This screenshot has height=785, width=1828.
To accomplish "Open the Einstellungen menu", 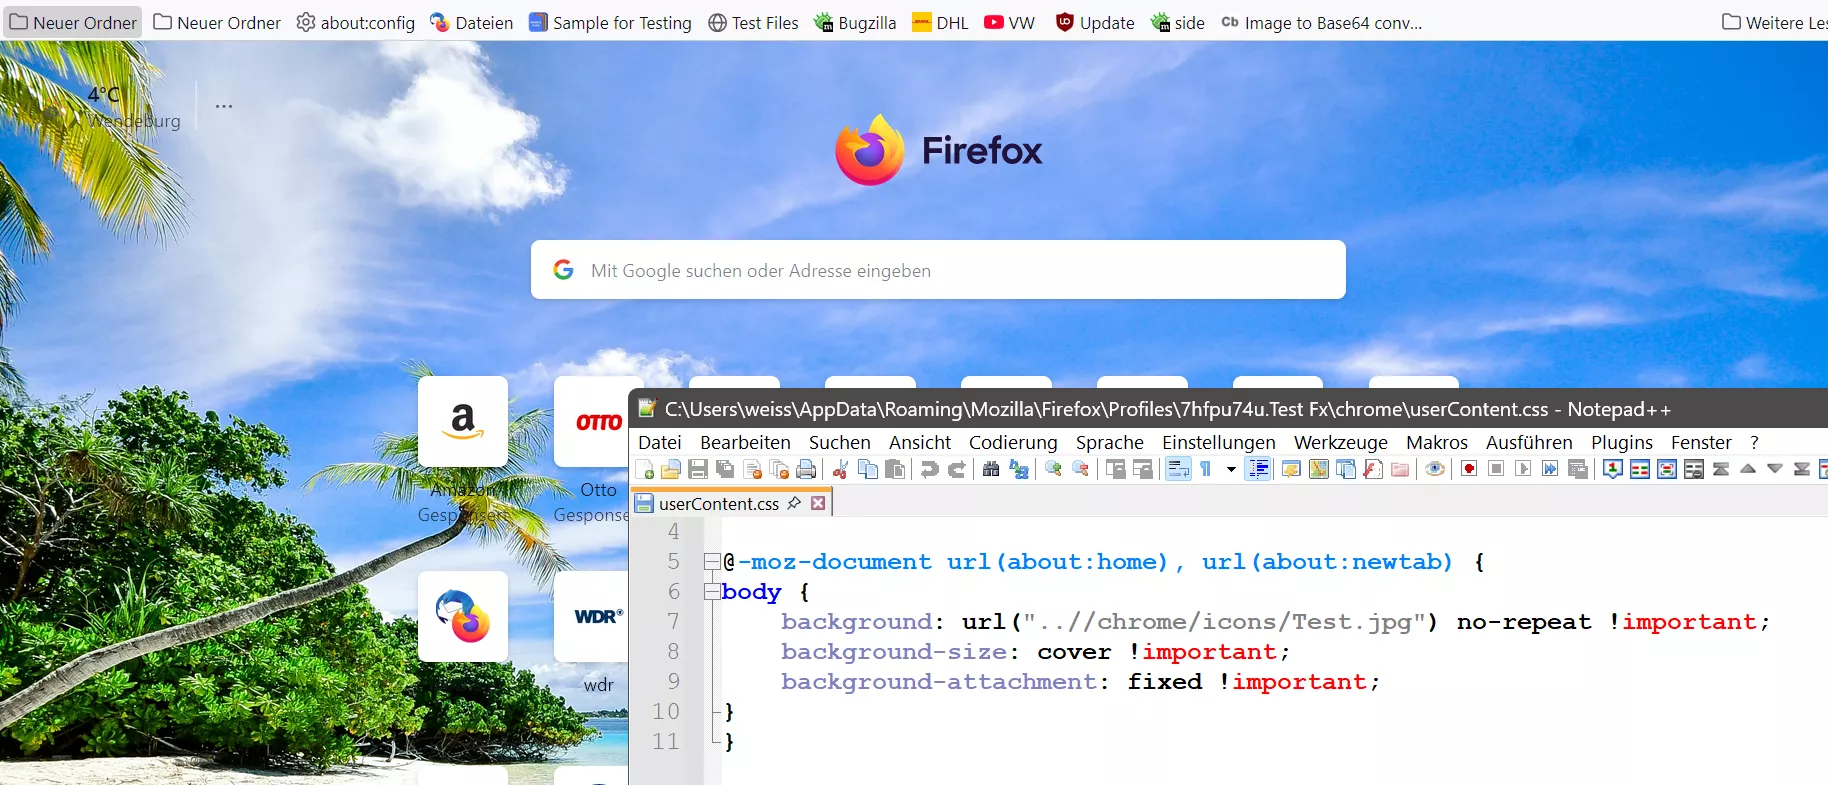I will pos(1219,442).
